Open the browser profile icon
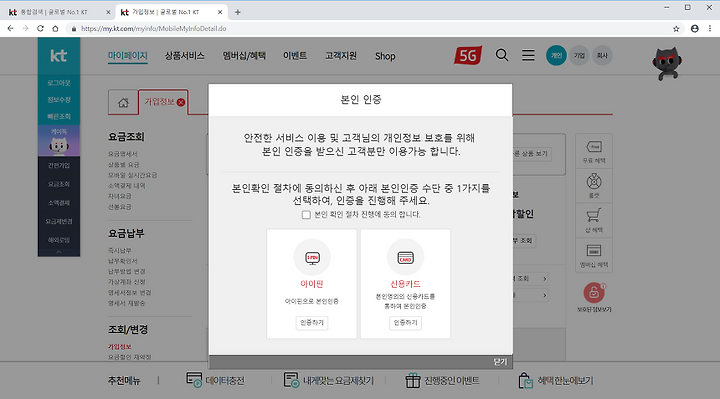The width and height of the screenshot is (720, 399). tap(695, 28)
